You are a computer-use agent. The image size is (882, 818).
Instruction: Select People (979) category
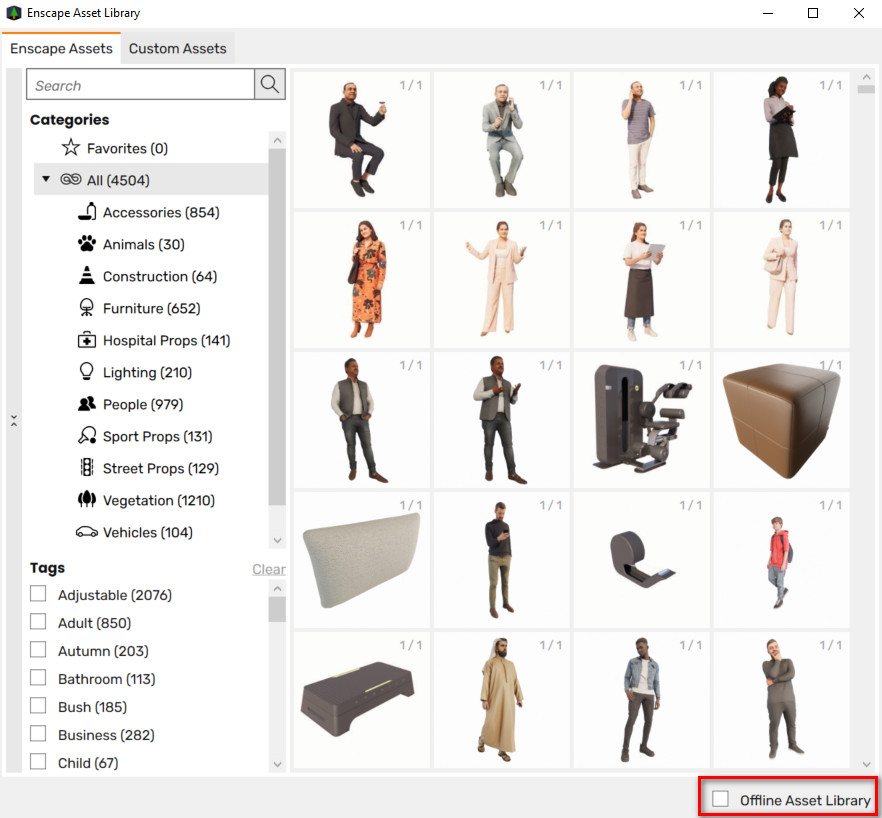[x=142, y=404]
